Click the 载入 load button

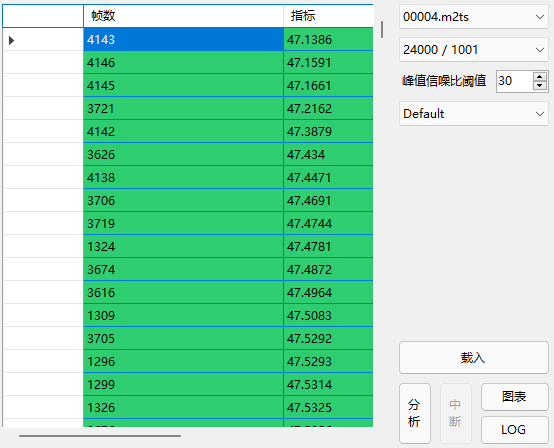tap(473, 358)
